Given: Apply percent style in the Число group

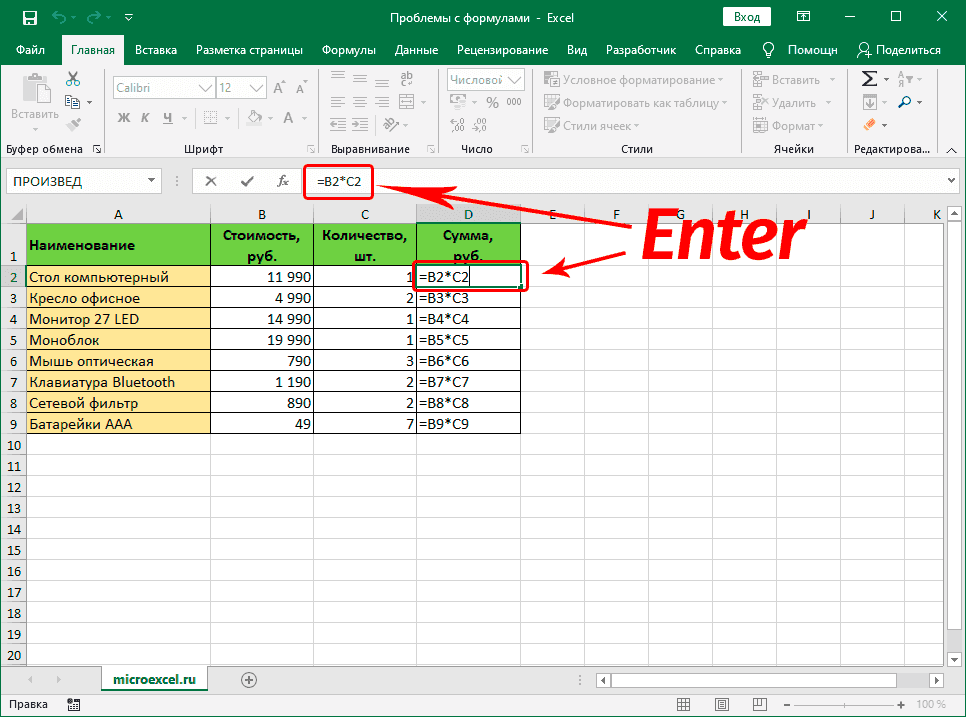Looking at the screenshot, I should point(491,101).
